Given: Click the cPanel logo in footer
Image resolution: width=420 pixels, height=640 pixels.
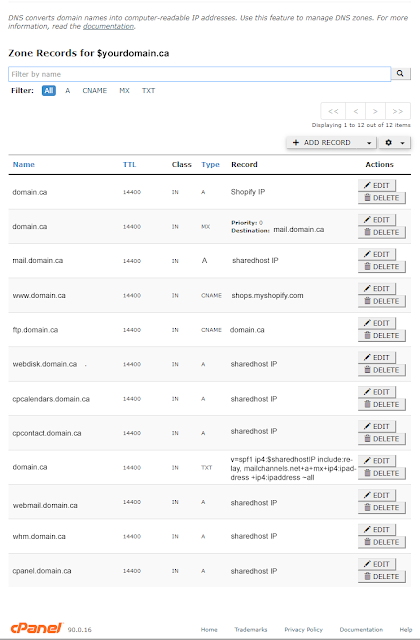Looking at the screenshot, I should (x=36, y=628).
